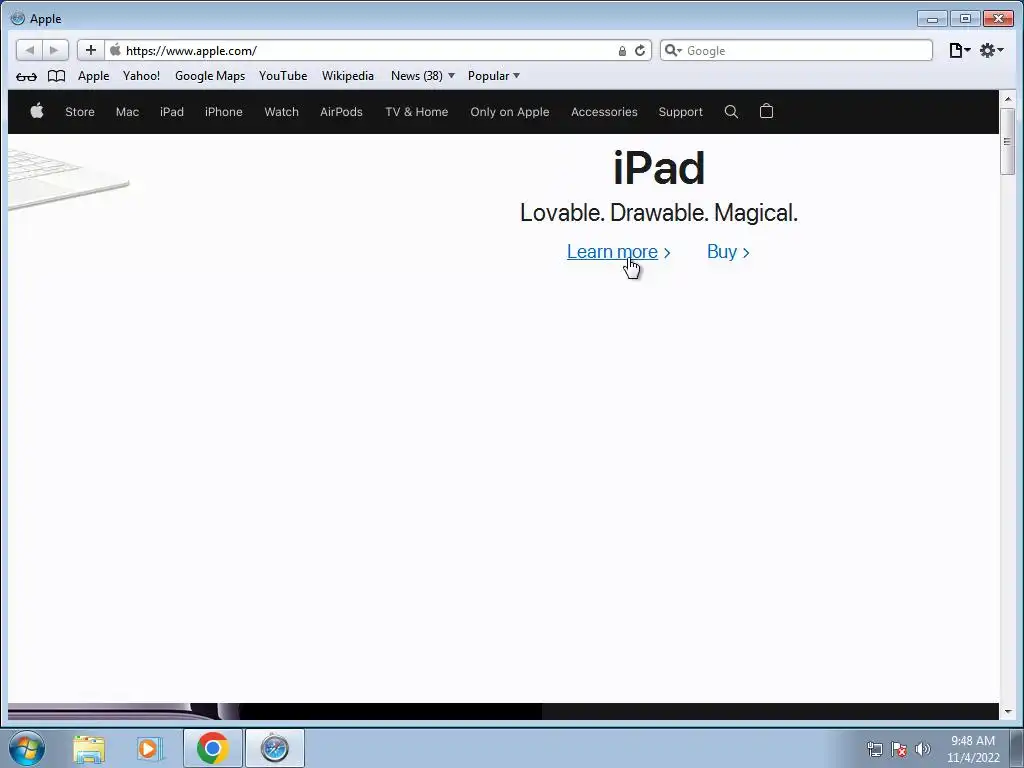Follow the iPad Learn more link

tap(618, 251)
